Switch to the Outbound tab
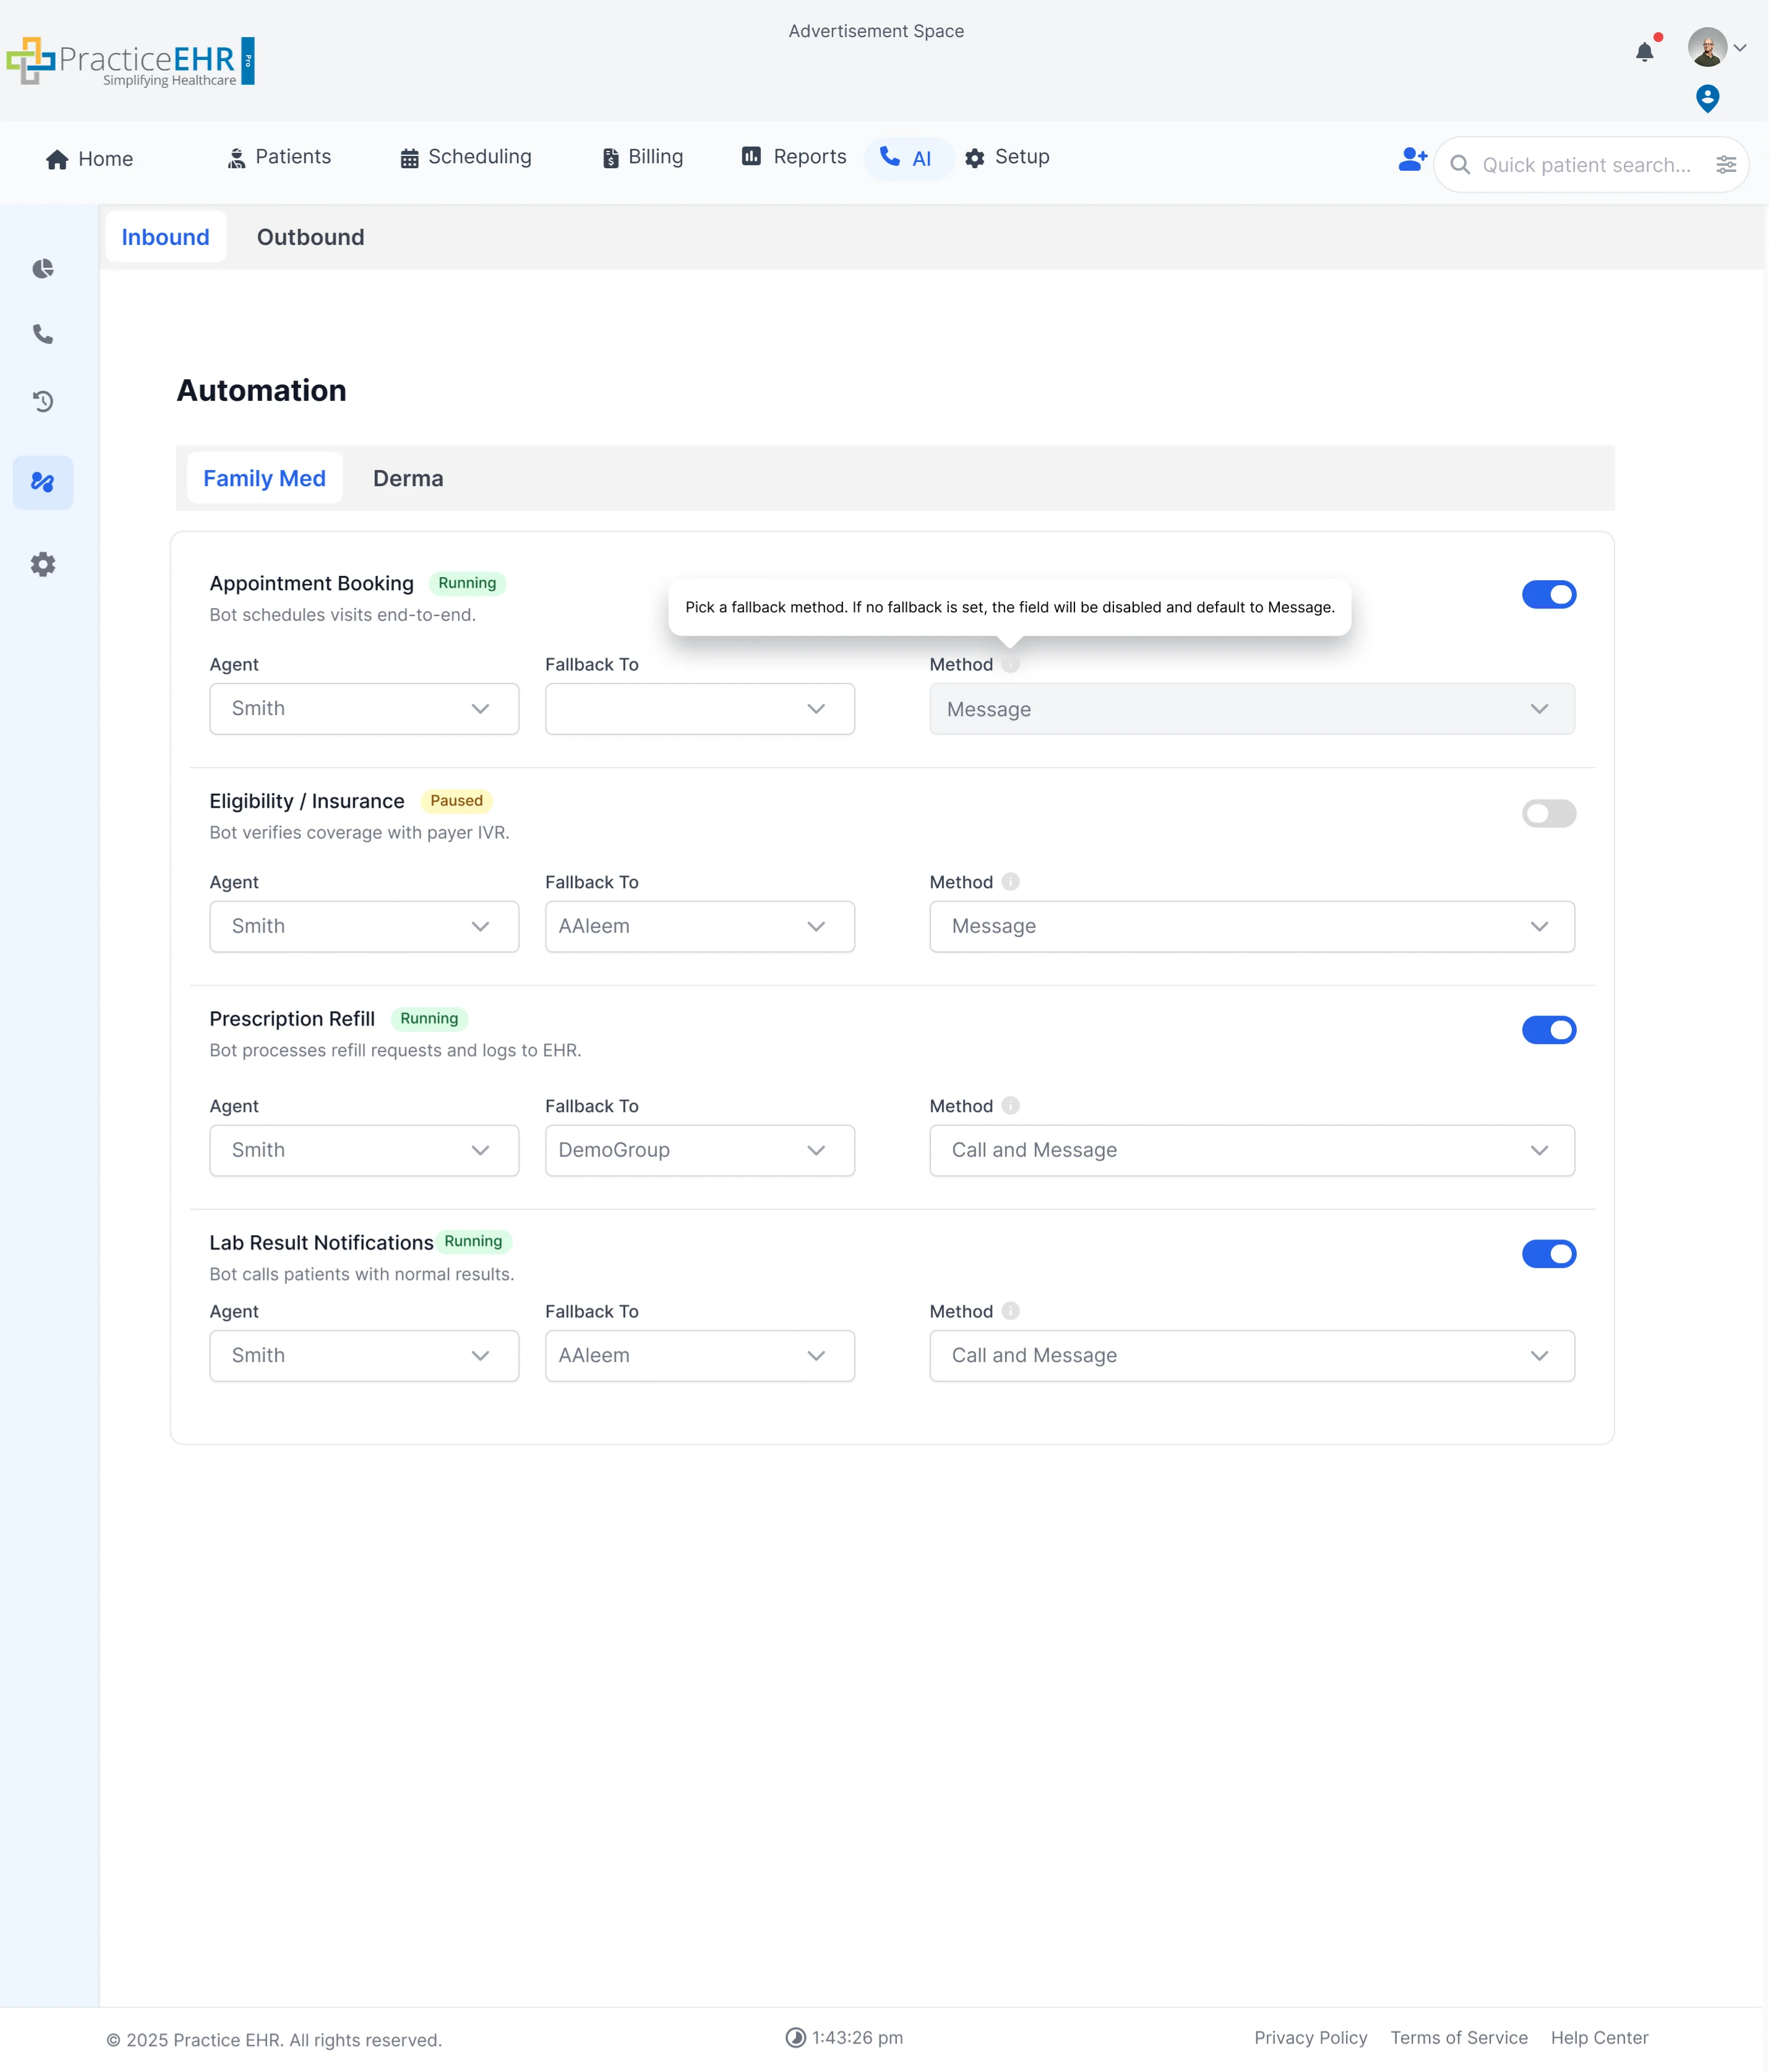Screen dimensions: 1771x2072 (x=310, y=237)
